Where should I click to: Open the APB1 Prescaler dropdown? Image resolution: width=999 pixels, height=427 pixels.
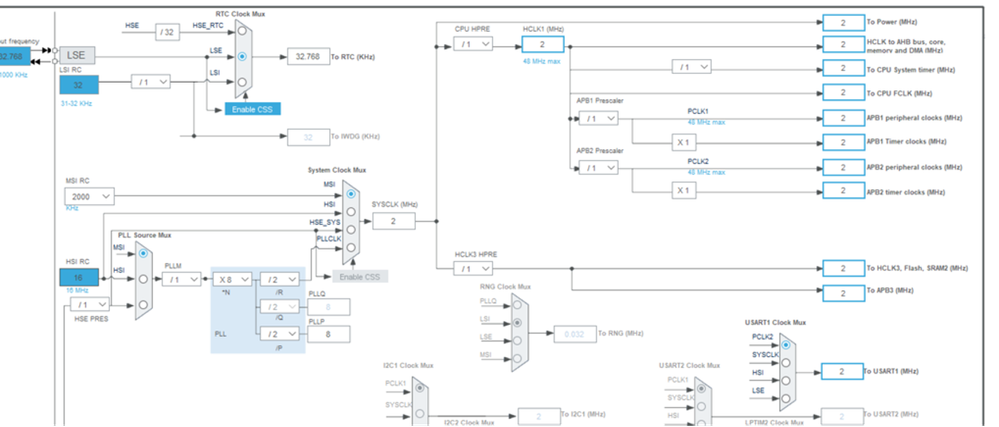coord(598,119)
